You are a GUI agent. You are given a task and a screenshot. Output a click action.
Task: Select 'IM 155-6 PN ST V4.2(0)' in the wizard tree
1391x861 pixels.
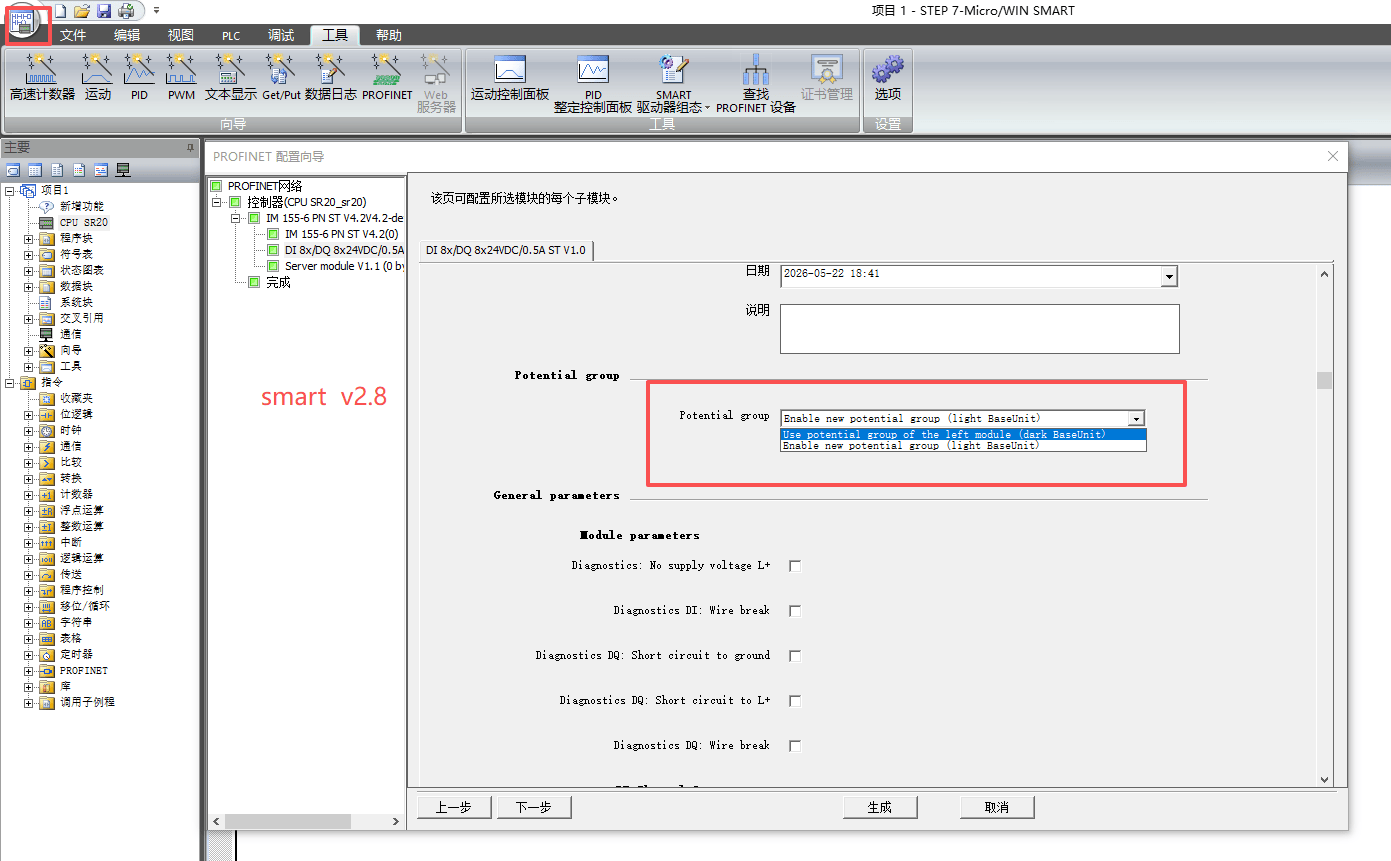333,234
